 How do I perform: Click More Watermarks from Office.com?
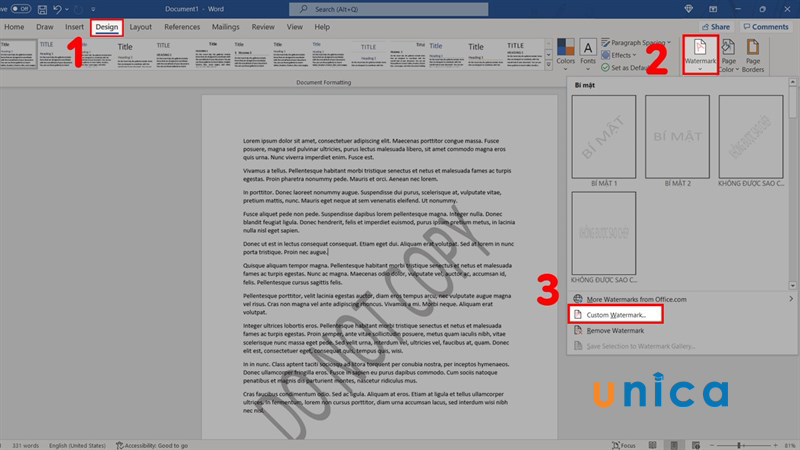(x=636, y=299)
